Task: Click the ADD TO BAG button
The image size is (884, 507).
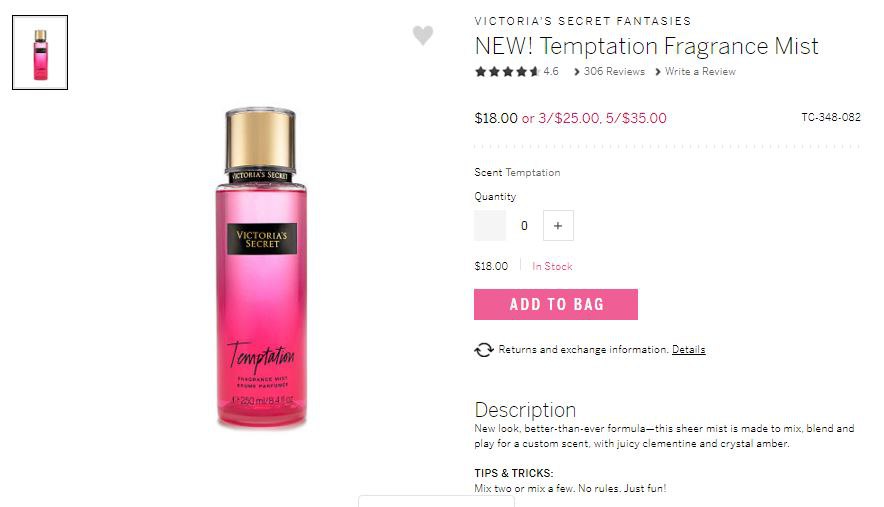Action: 556,305
